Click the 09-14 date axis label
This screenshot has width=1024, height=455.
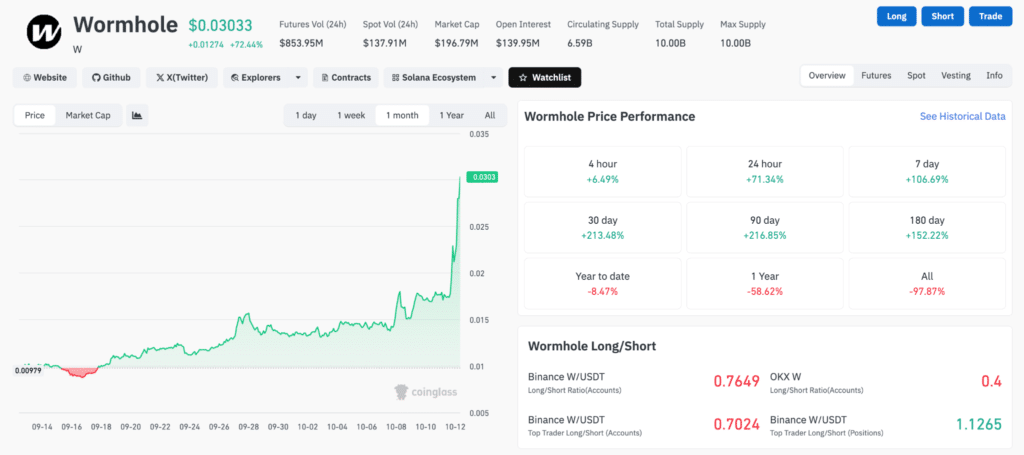coord(42,426)
